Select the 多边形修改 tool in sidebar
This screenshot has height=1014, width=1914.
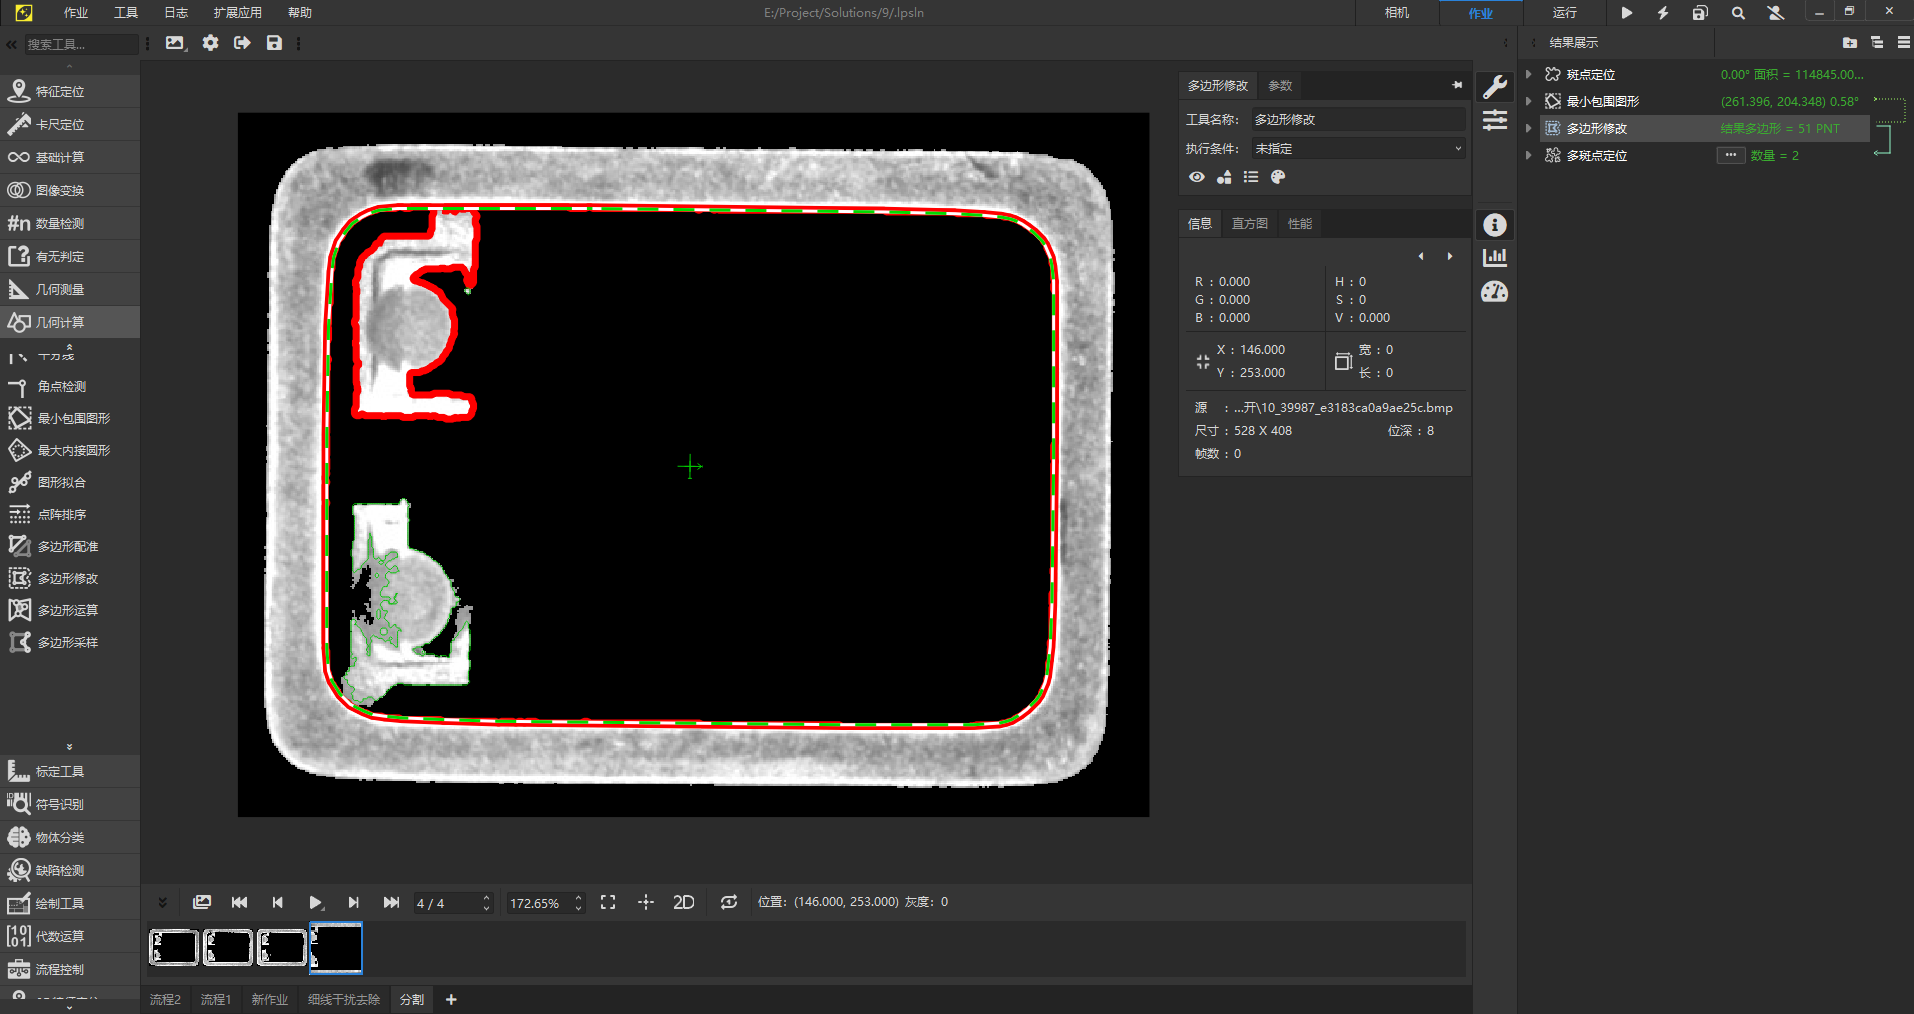(x=67, y=579)
